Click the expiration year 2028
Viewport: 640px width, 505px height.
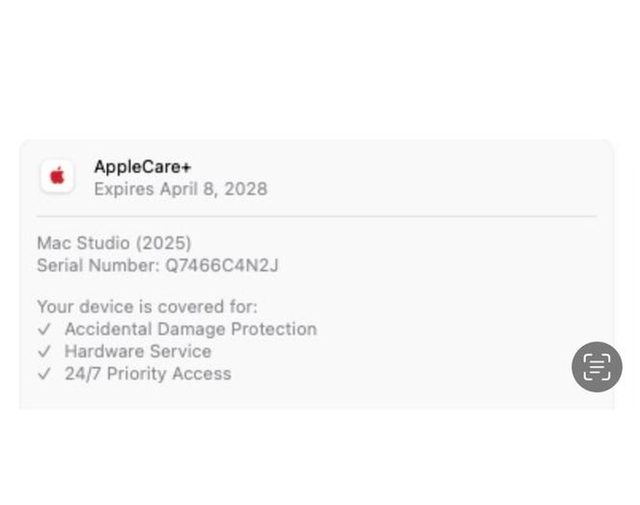click(x=246, y=188)
